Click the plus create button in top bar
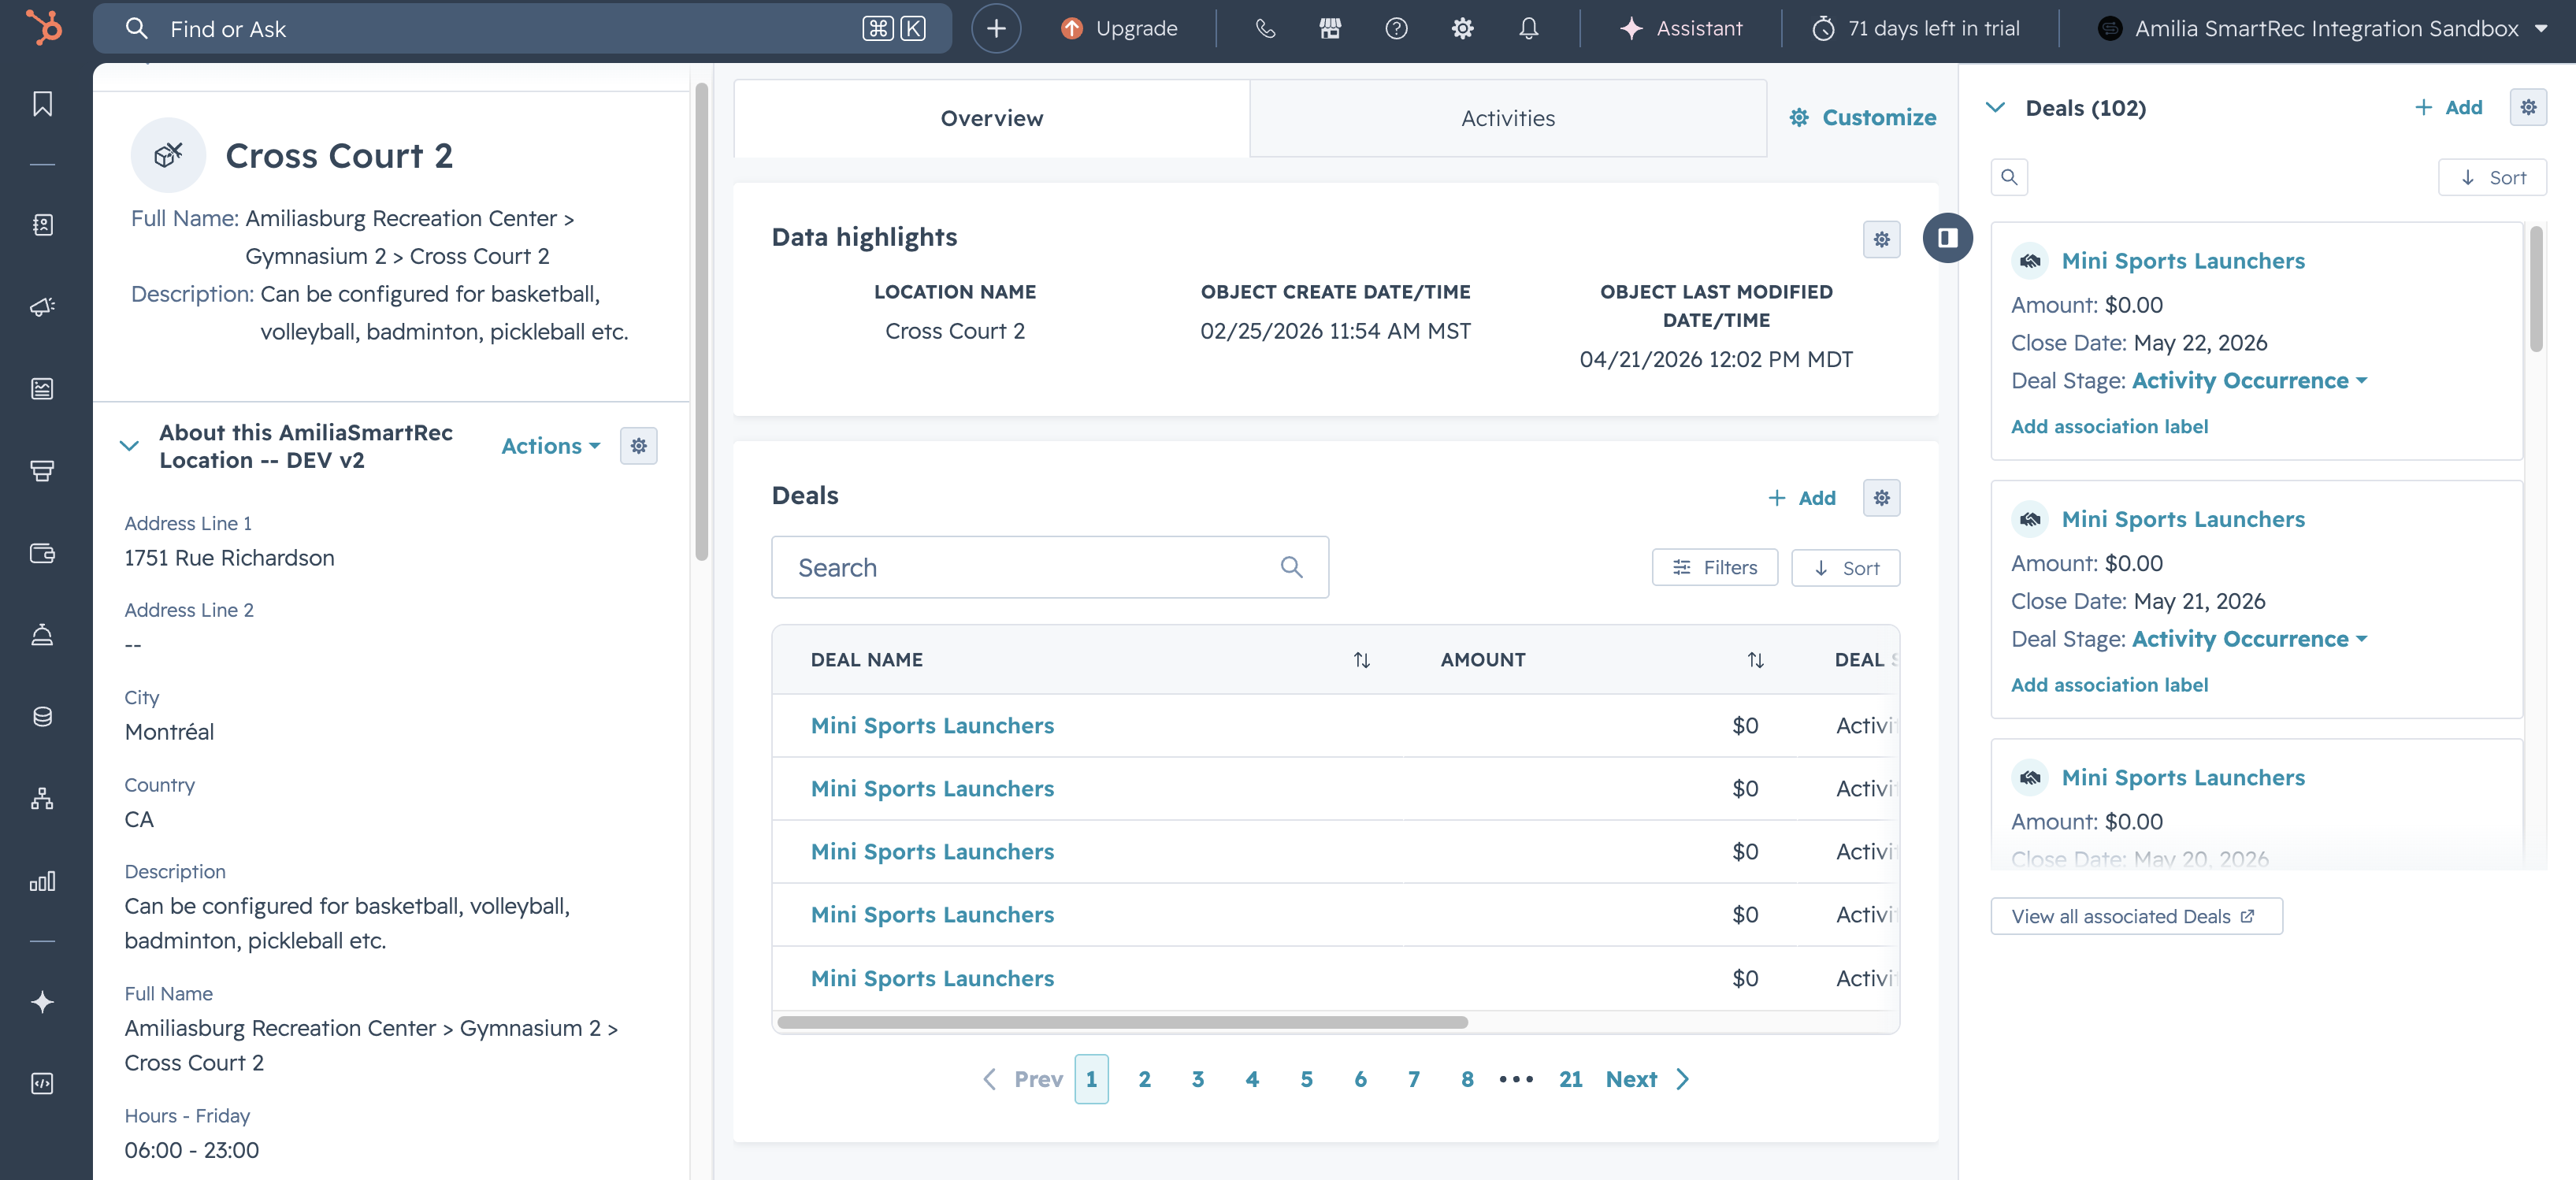2576x1180 pixels. coord(996,28)
